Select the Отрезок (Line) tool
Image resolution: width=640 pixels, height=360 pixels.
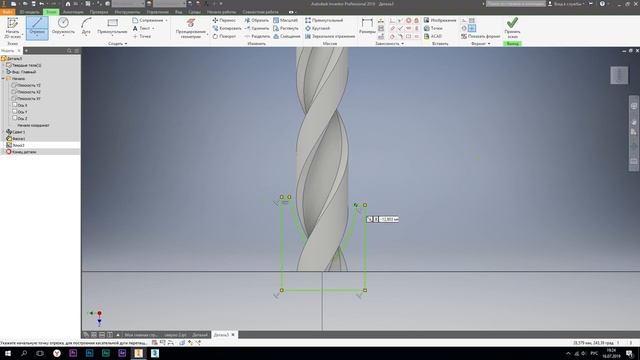(x=37, y=27)
